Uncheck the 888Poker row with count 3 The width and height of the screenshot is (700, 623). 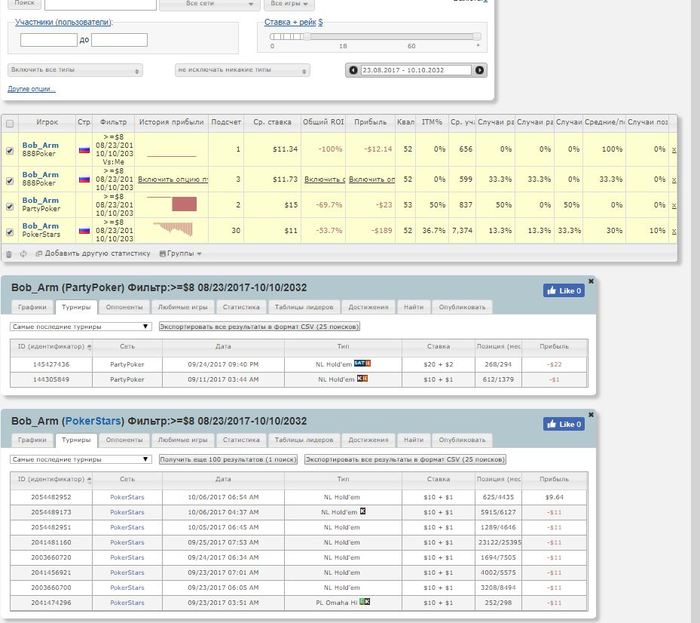pyautogui.click(x=10, y=181)
